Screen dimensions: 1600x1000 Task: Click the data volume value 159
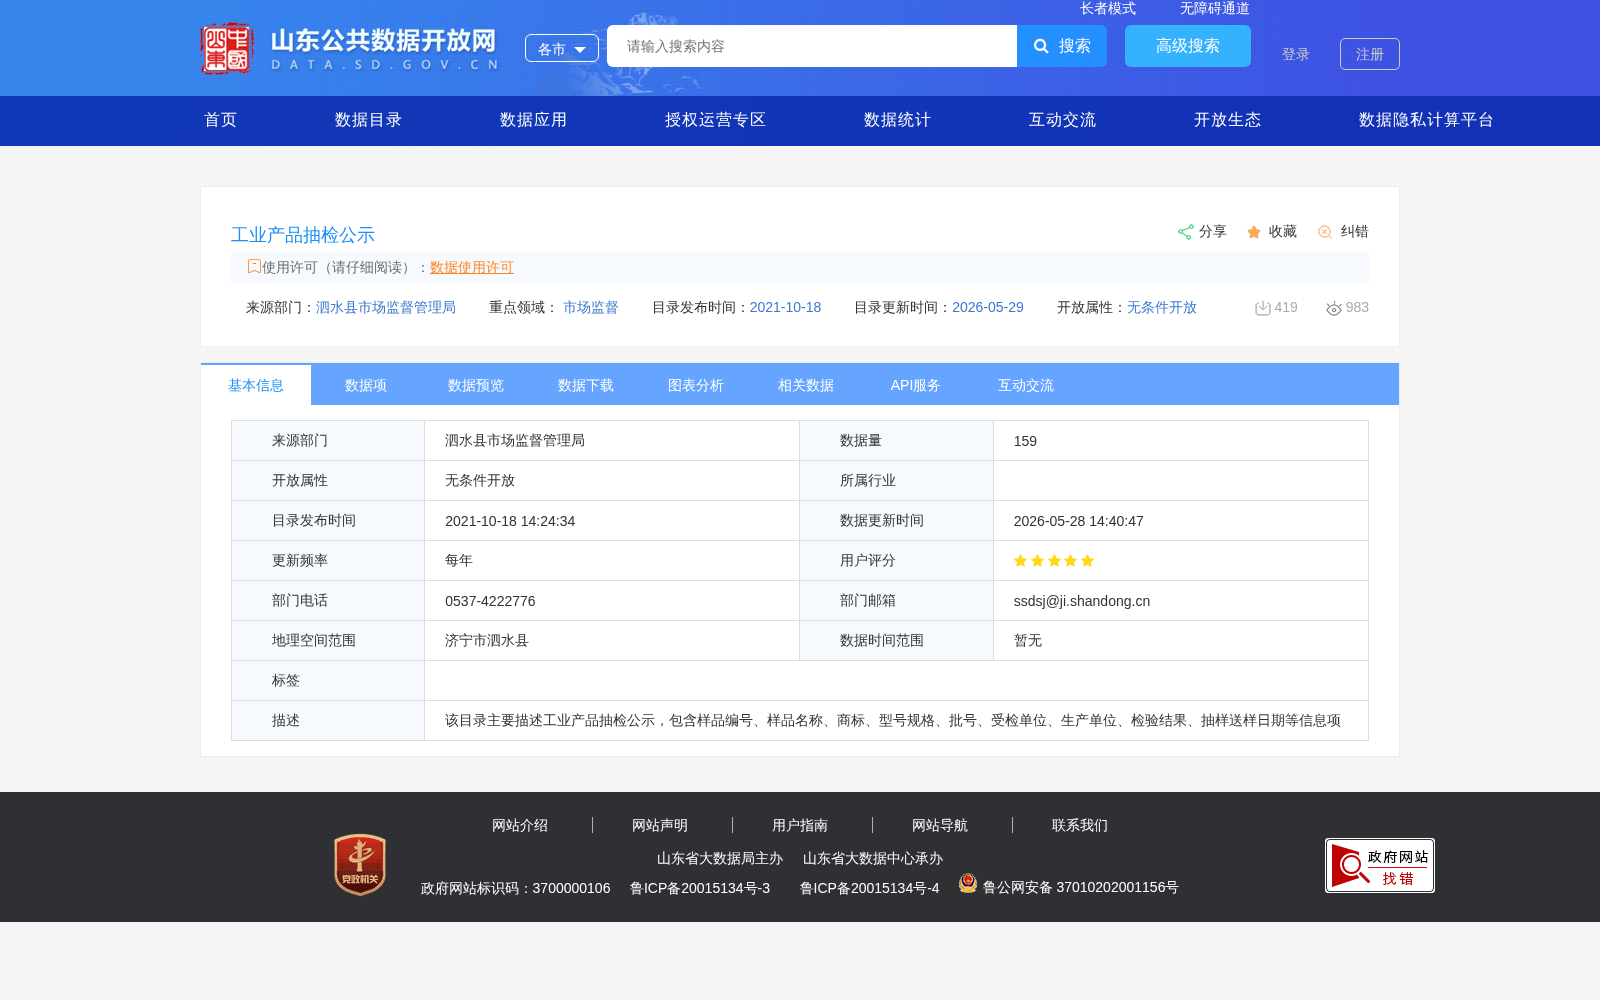(x=1025, y=441)
